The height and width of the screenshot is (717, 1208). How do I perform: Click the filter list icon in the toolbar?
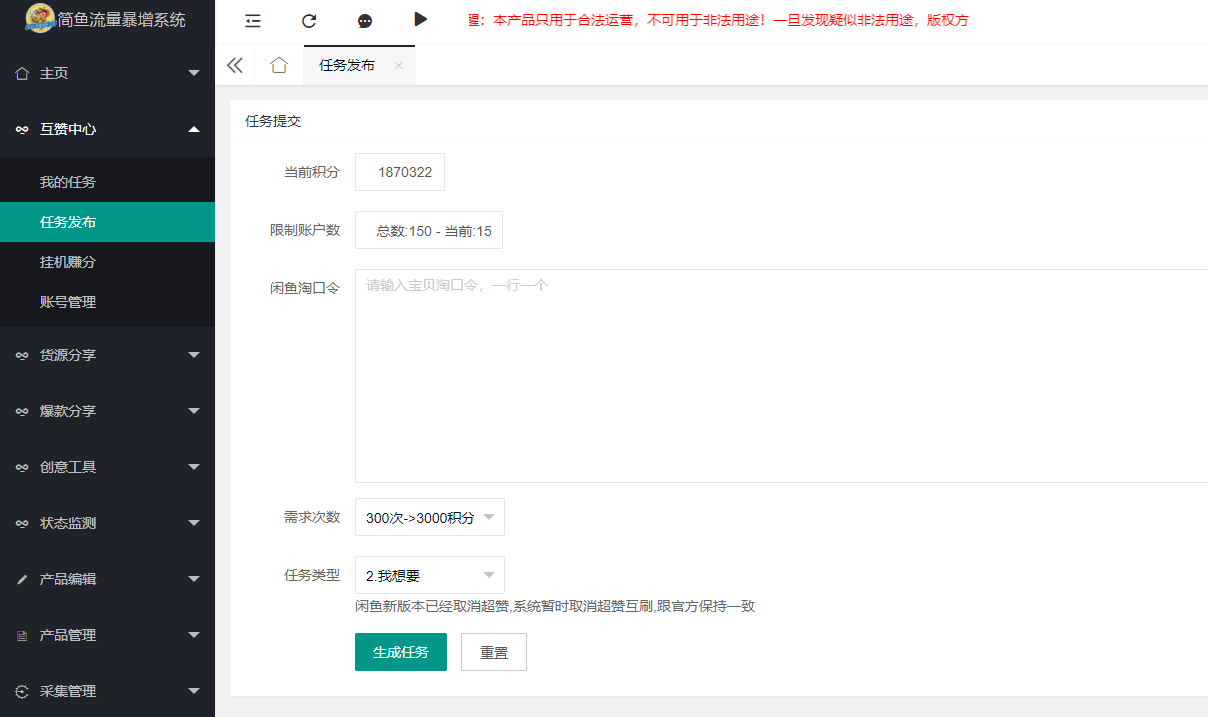tap(253, 20)
